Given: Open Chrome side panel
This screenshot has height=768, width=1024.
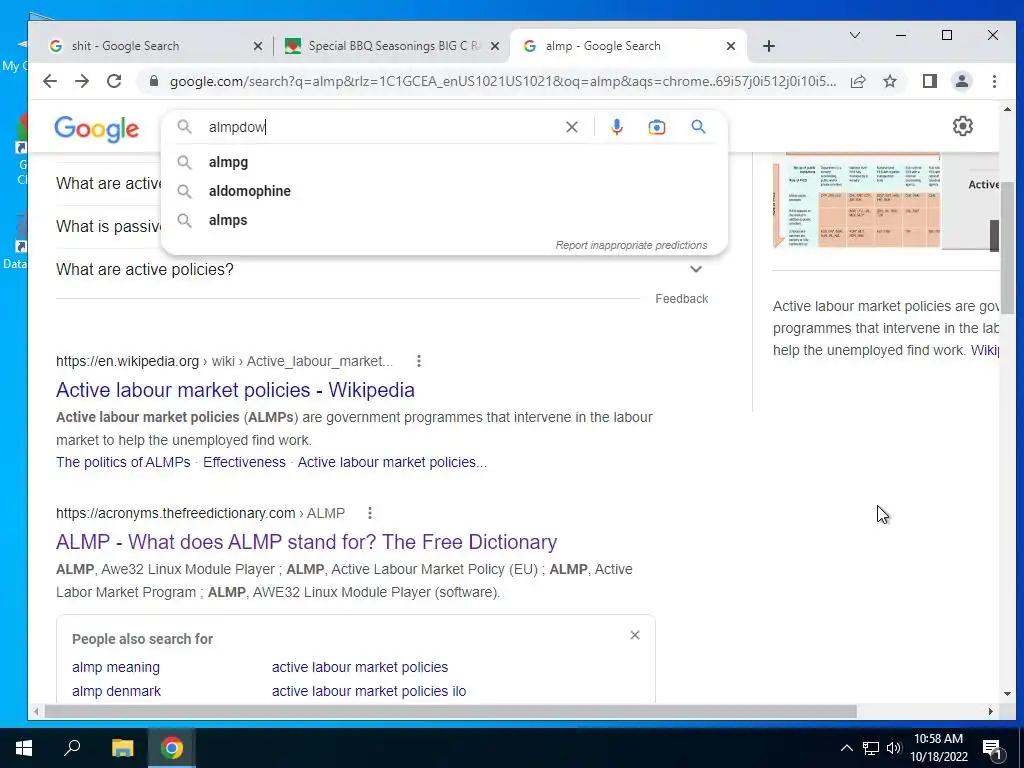Looking at the screenshot, I should point(930,81).
